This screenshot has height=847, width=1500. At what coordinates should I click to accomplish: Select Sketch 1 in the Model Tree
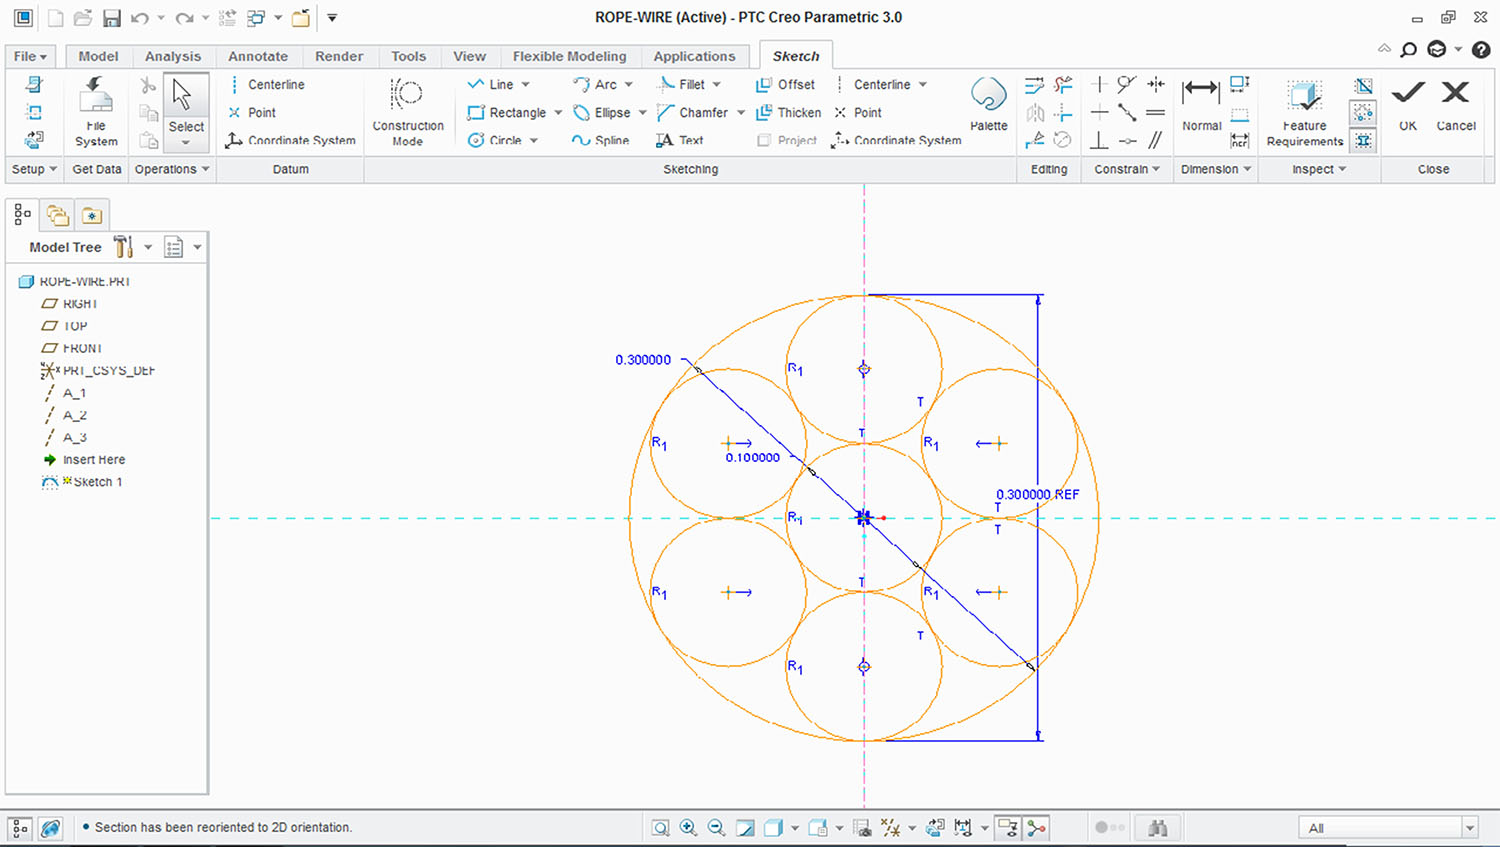(x=82, y=482)
